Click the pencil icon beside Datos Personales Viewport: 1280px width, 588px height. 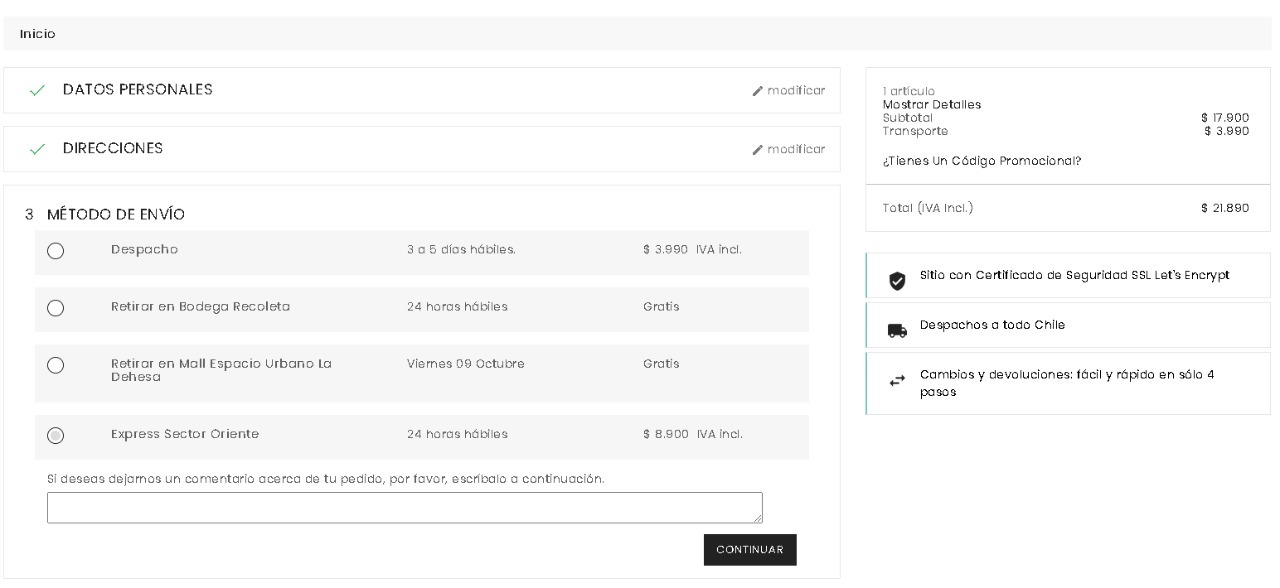pyautogui.click(x=758, y=92)
